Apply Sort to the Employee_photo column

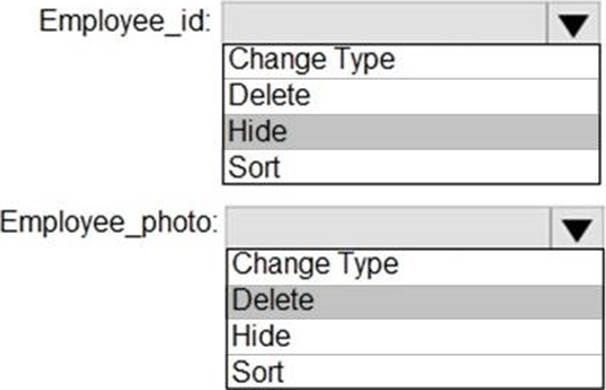pyautogui.click(x=415, y=371)
